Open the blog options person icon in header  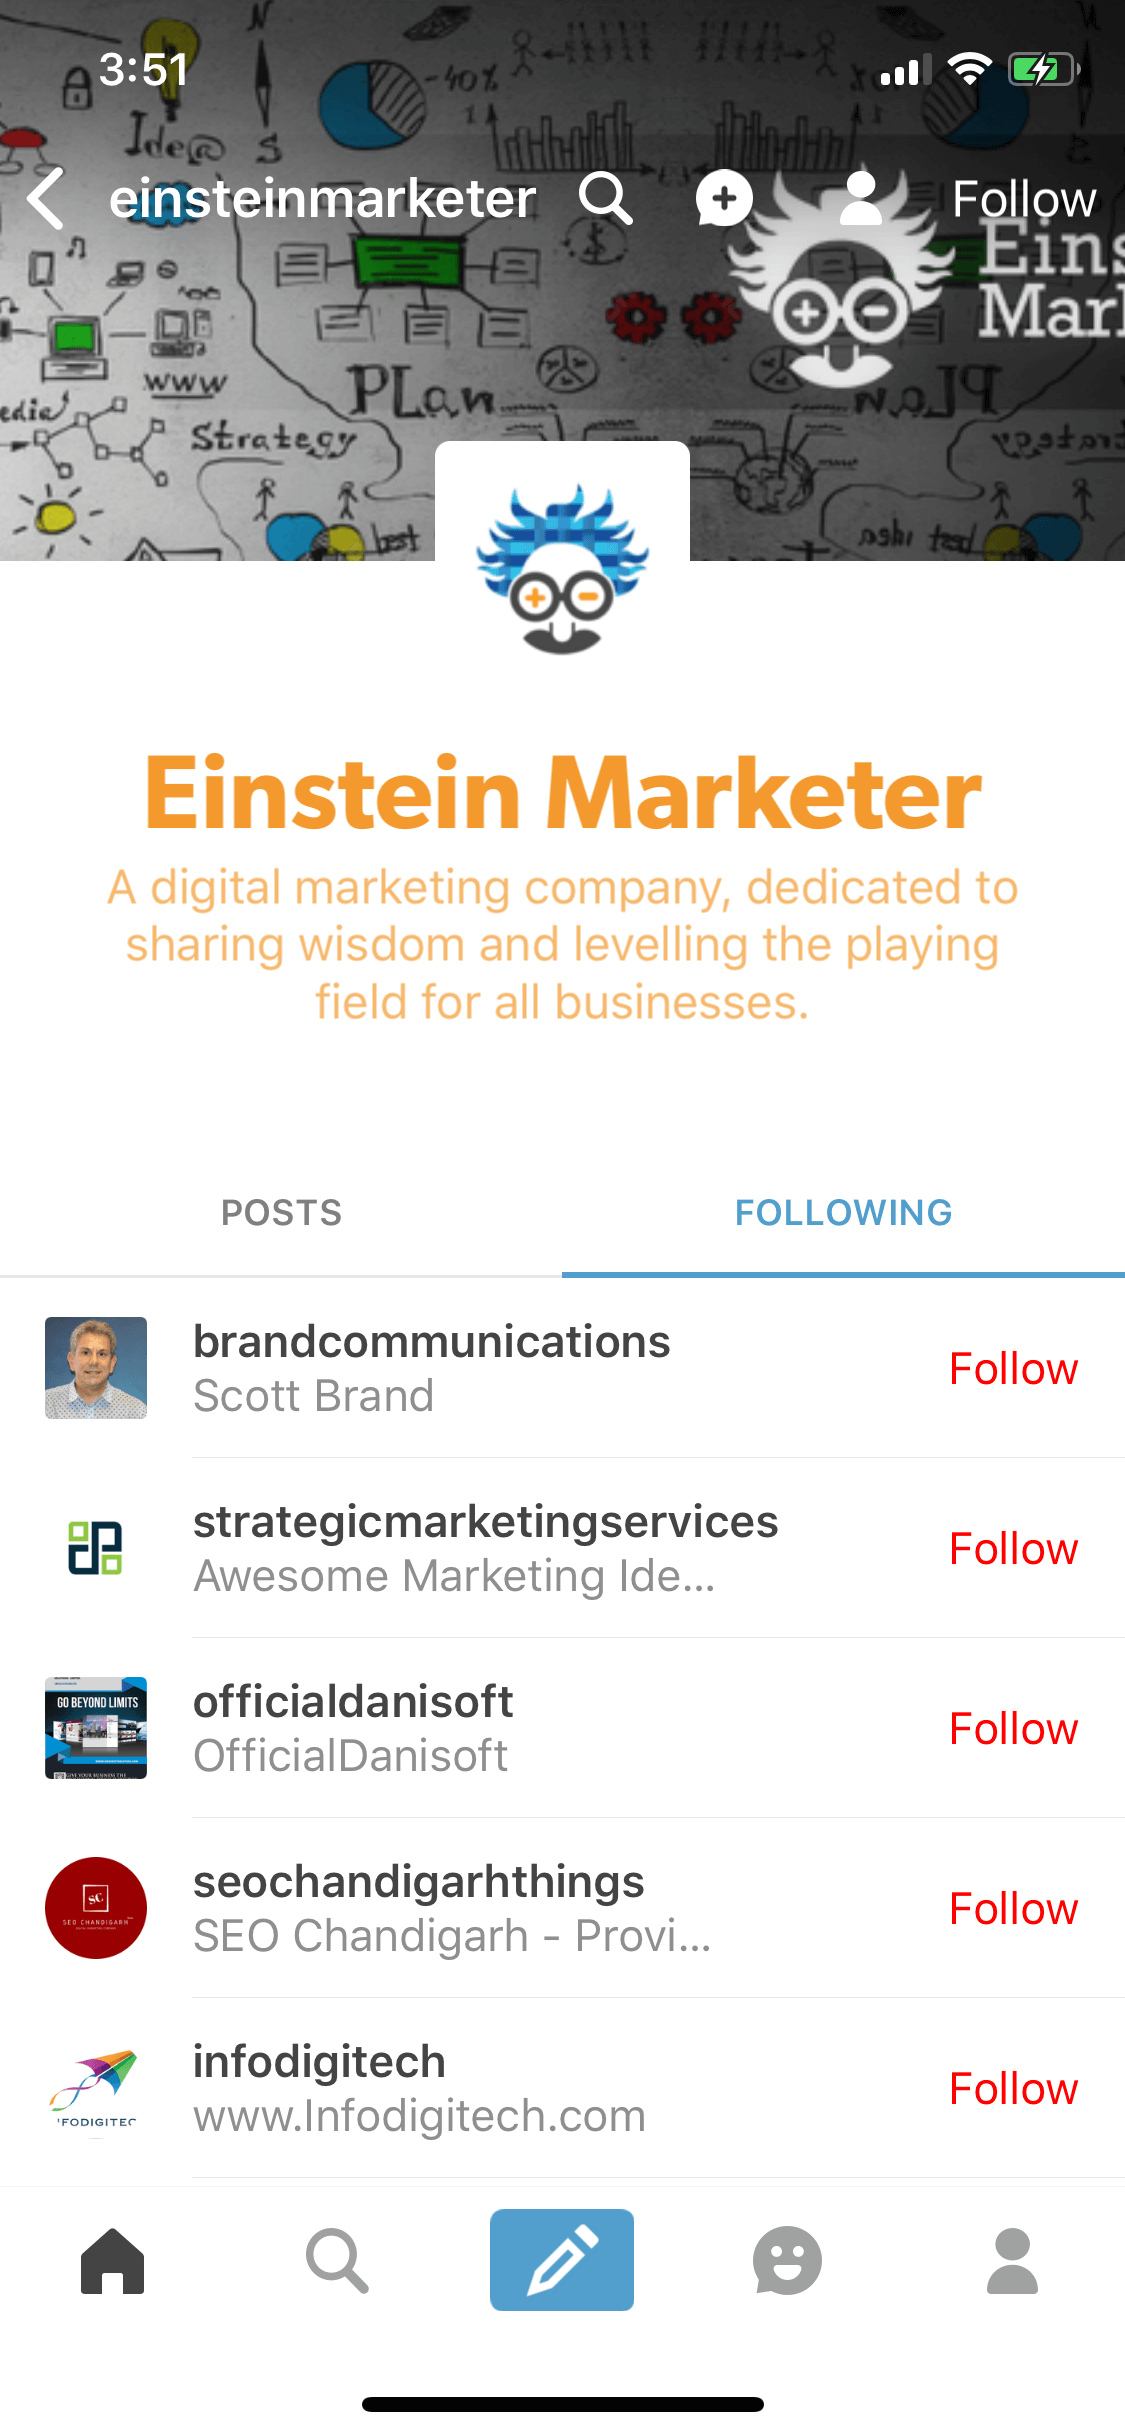pyautogui.click(x=860, y=198)
